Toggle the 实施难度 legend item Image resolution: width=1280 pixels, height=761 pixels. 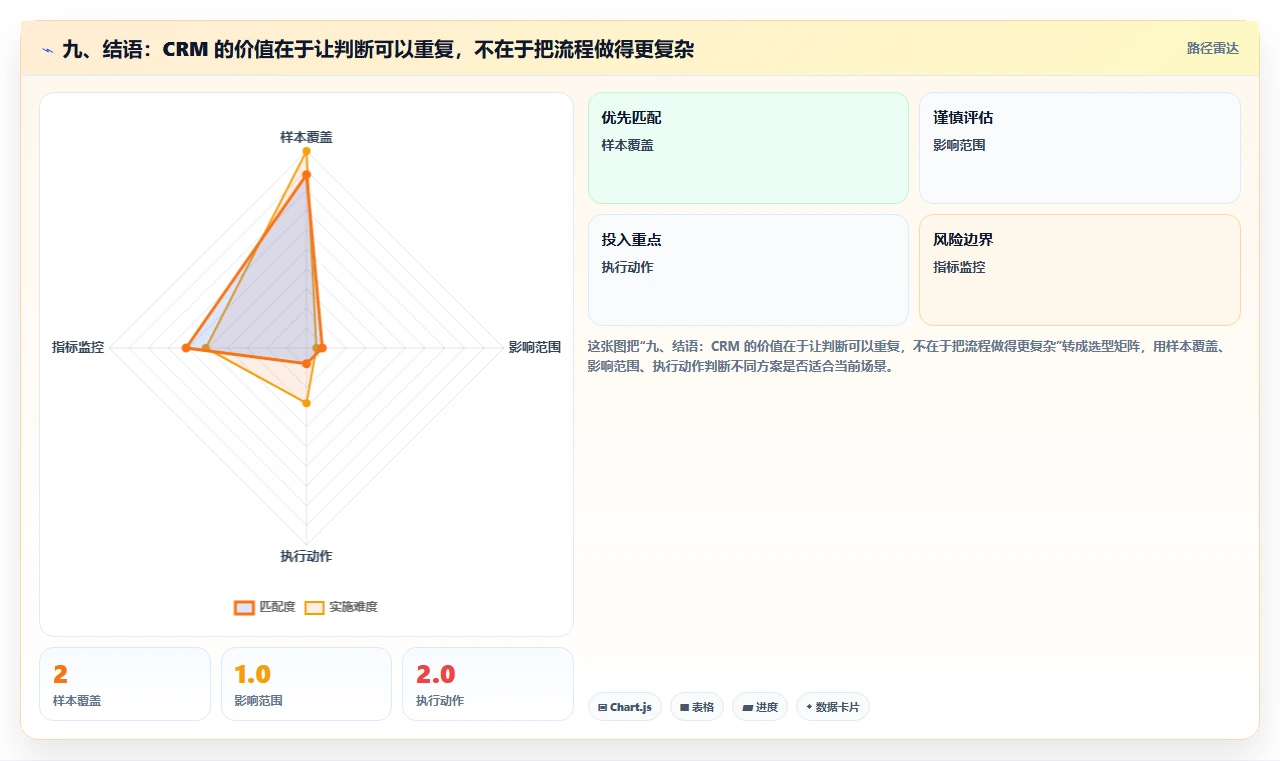click(341, 607)
